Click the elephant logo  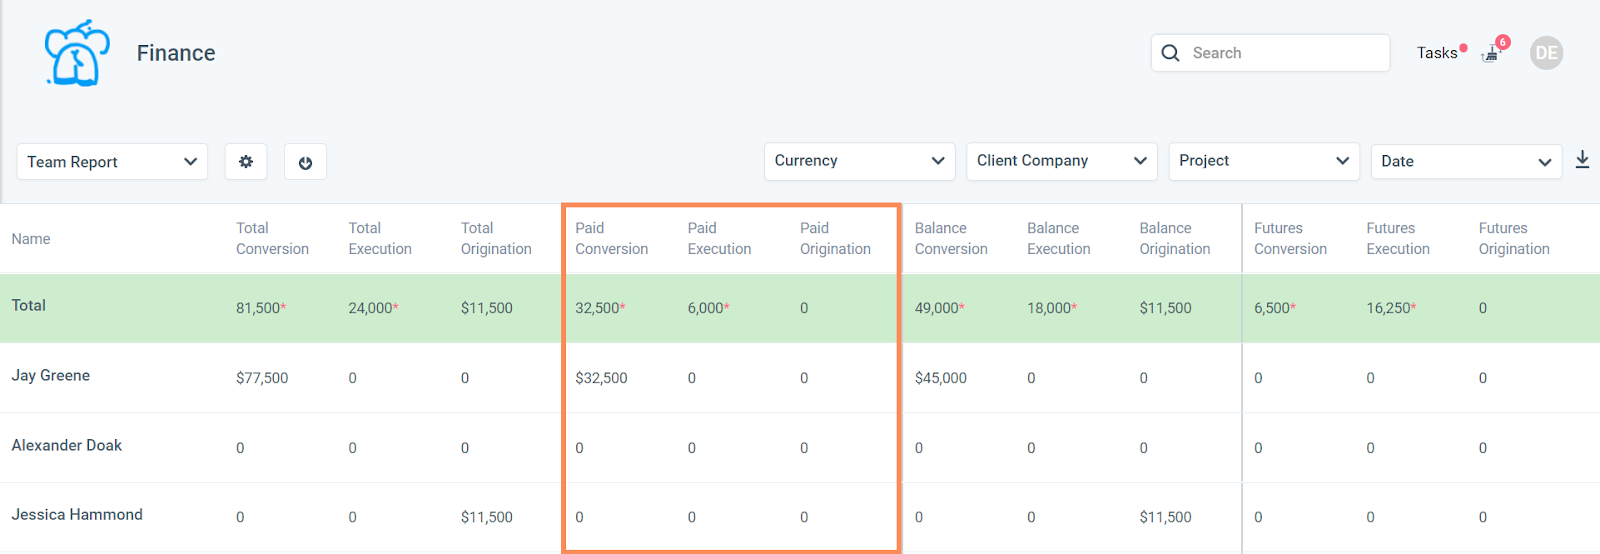[77, 53]
